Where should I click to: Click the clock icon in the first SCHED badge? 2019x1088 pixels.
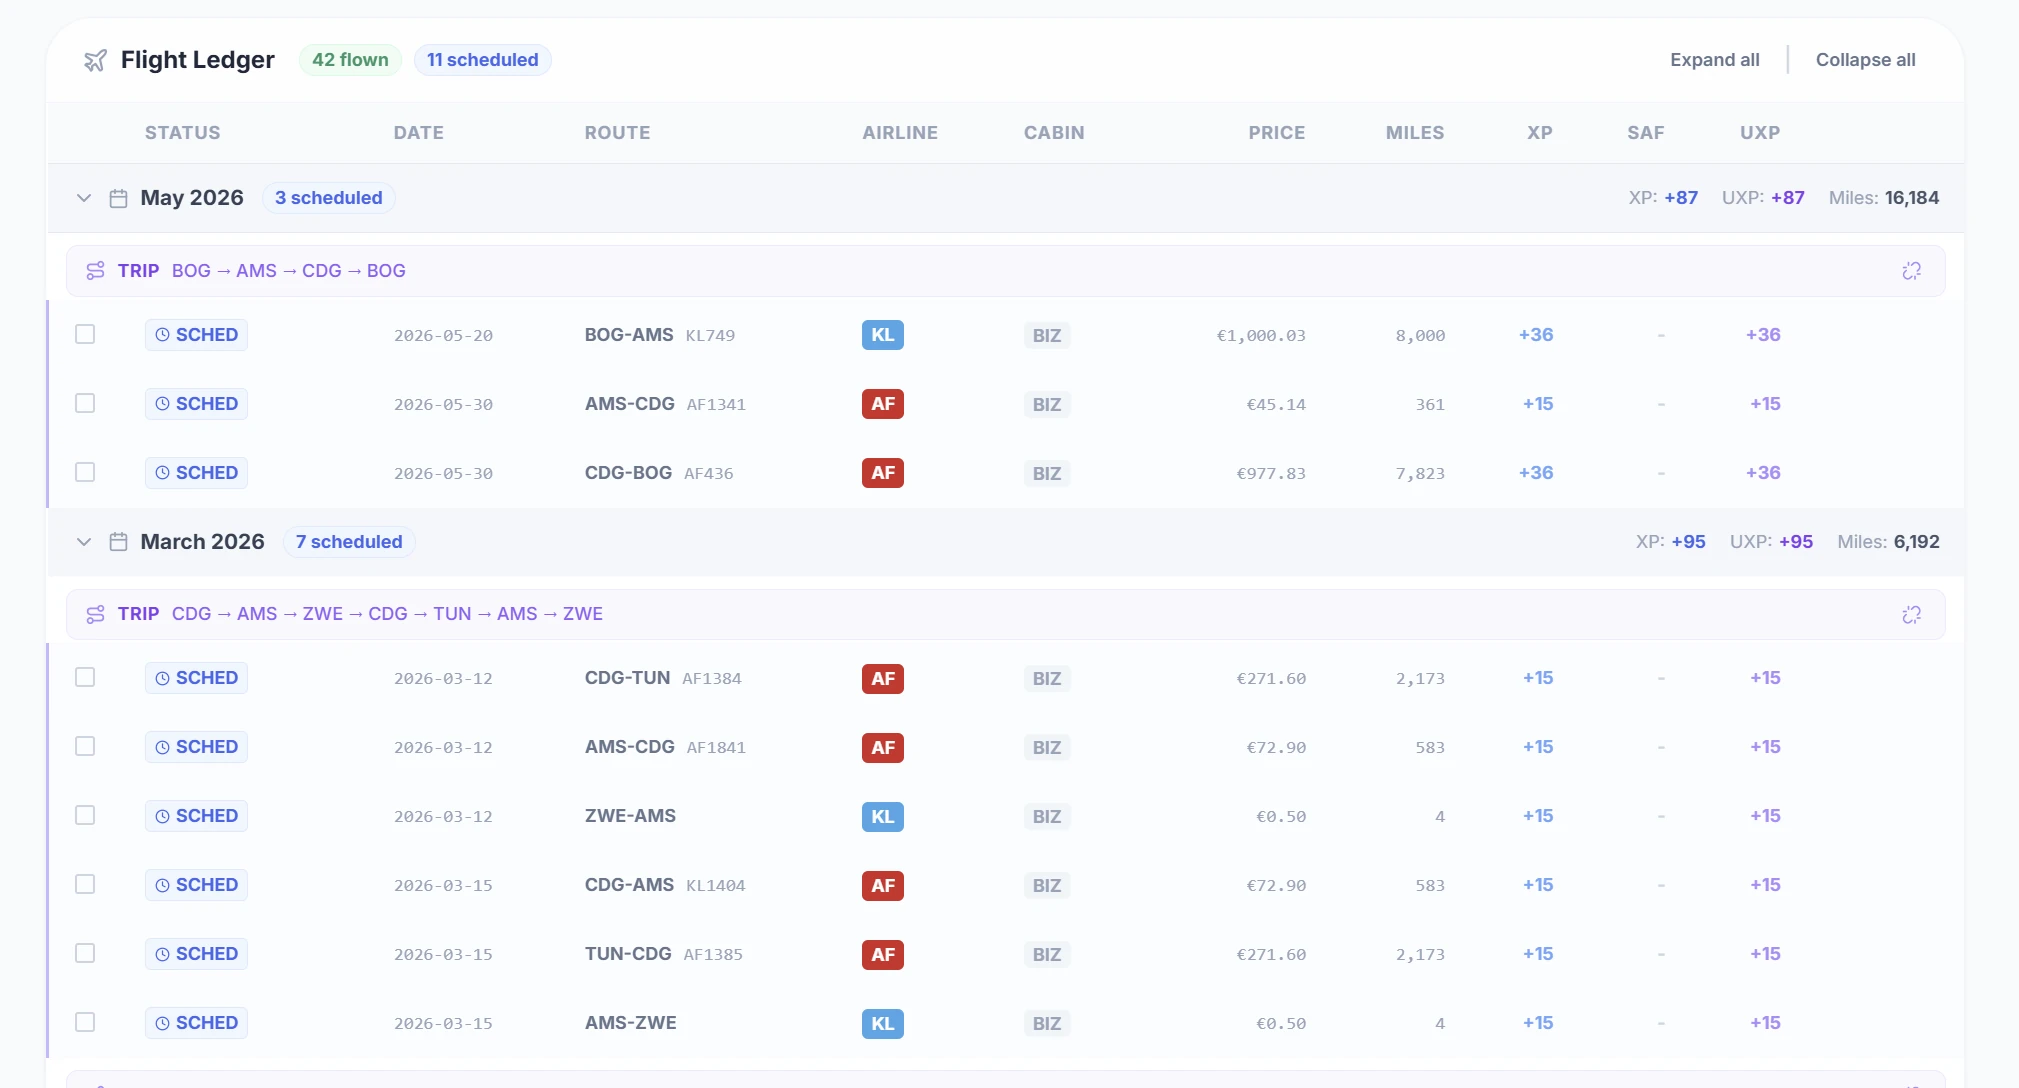[163, 335]
